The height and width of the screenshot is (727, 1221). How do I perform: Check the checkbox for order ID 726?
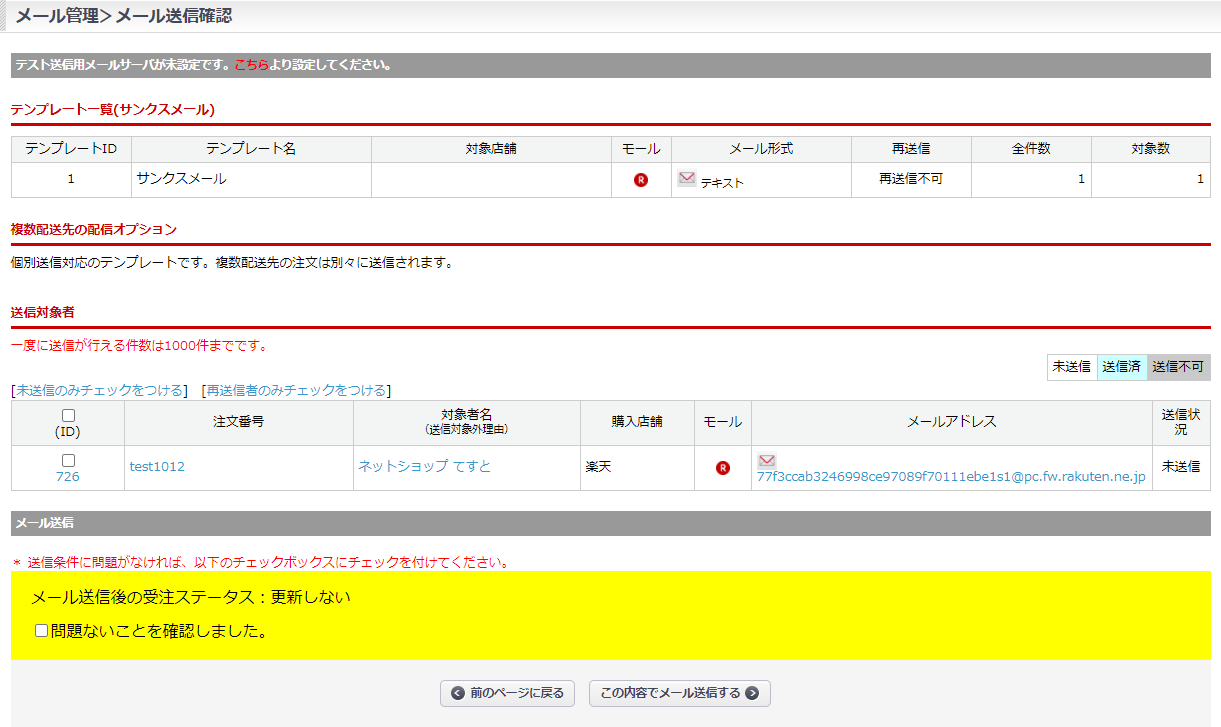[68, 460]
